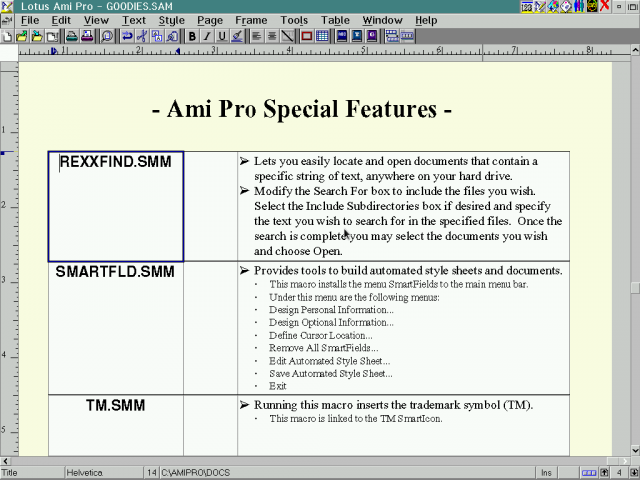Open the application system menu icon
The height and width of the screenshot is (480, 640).
point(7,7)
